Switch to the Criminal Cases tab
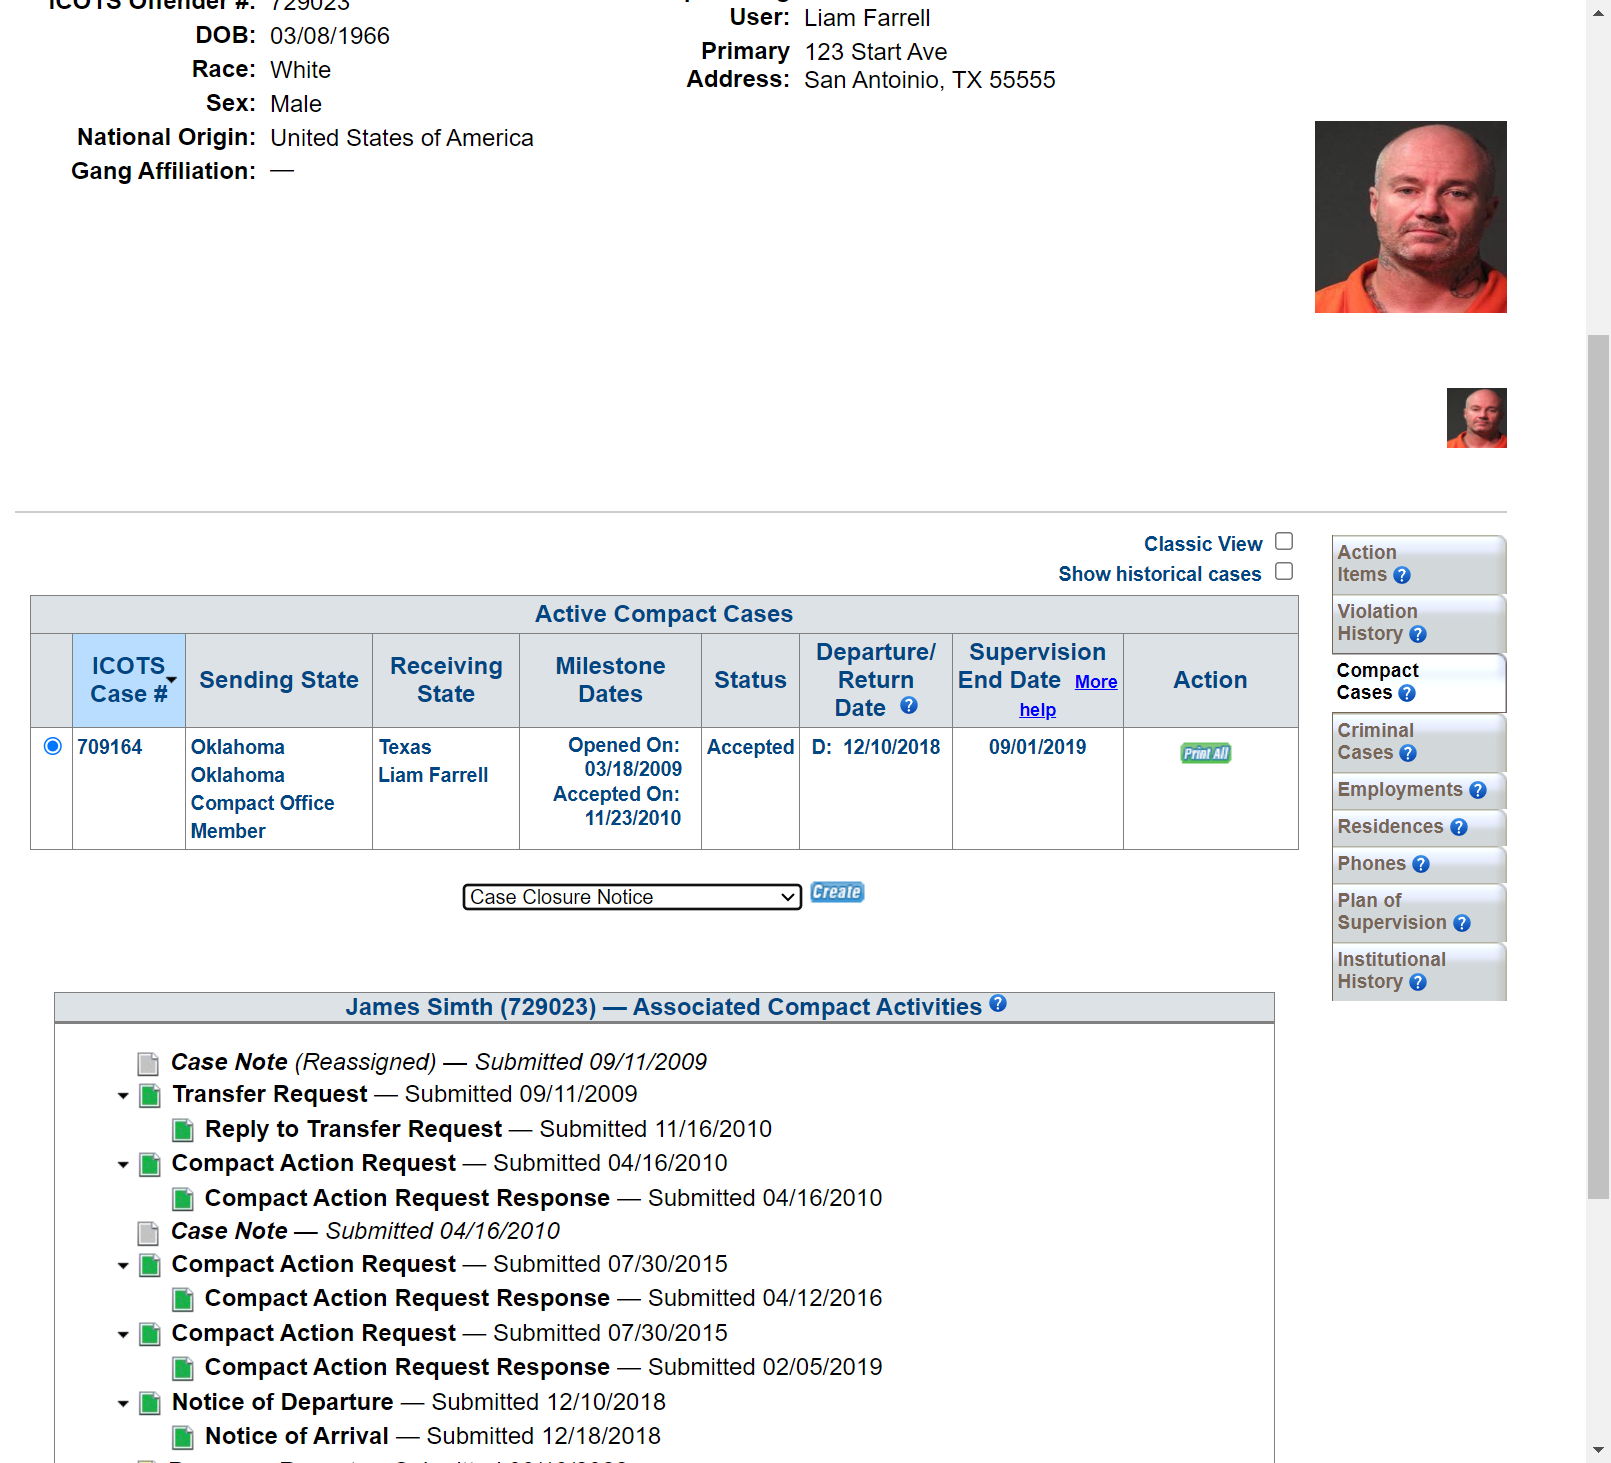The height and width of the screenshot is (1463, 1611). [1418, 742]
